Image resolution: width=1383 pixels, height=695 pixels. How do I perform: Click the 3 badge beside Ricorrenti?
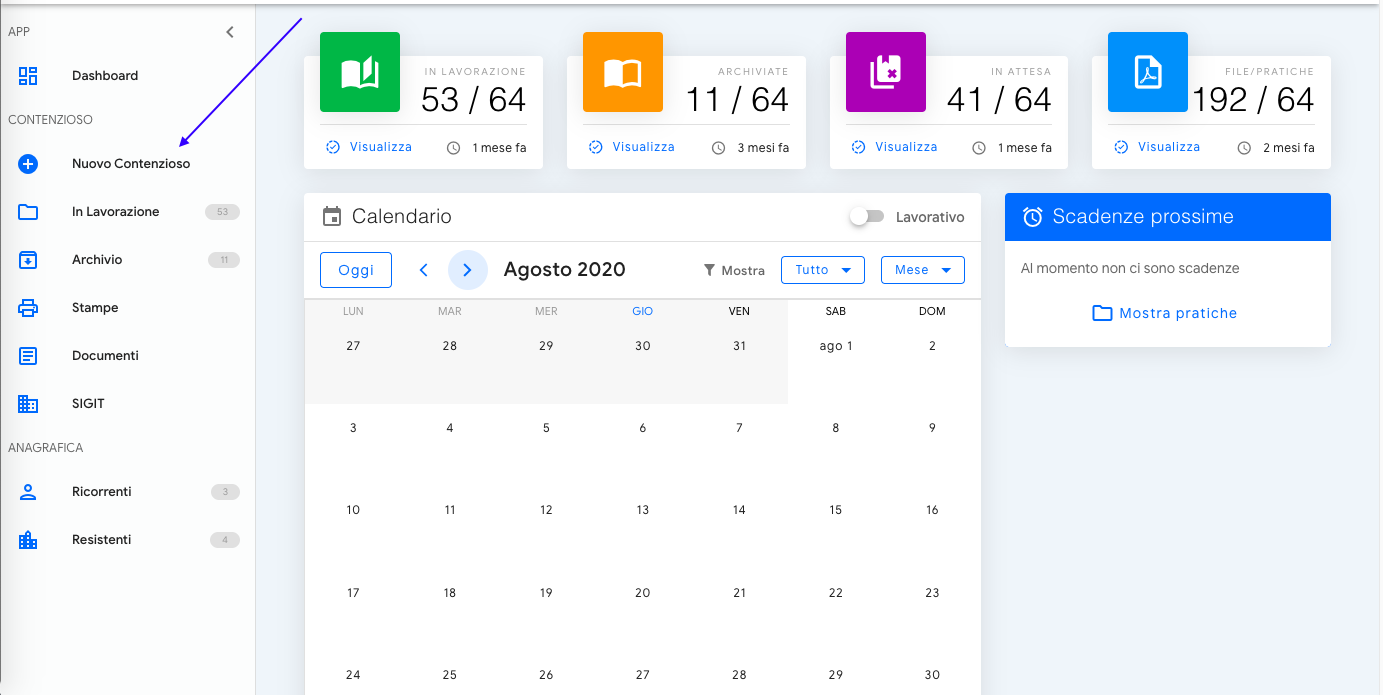226,492
